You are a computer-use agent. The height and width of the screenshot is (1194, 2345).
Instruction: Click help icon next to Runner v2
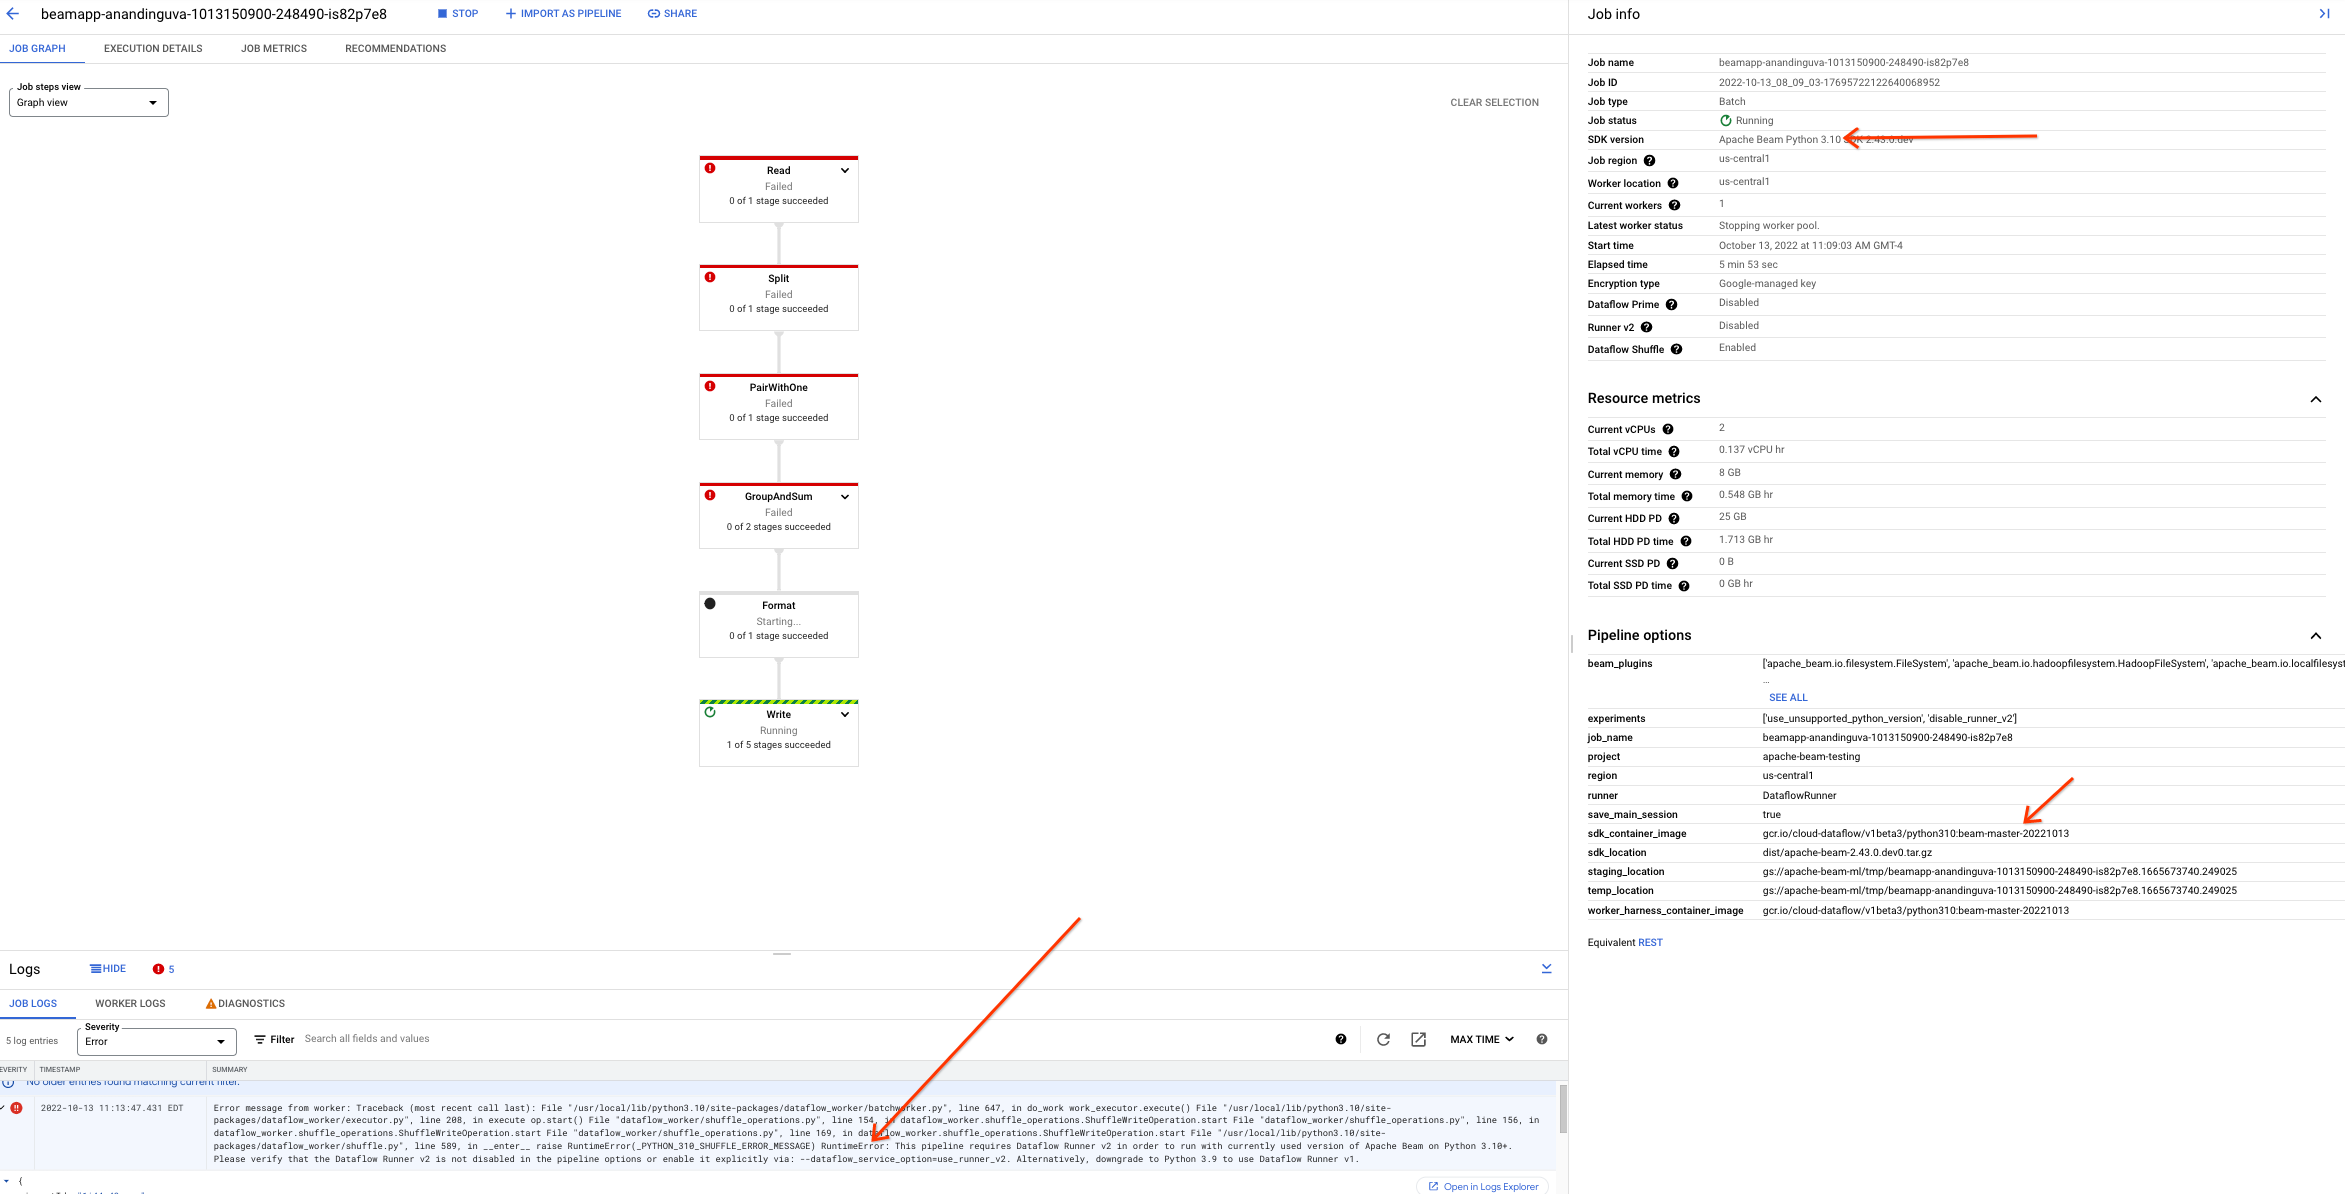tap(1646, 328)
